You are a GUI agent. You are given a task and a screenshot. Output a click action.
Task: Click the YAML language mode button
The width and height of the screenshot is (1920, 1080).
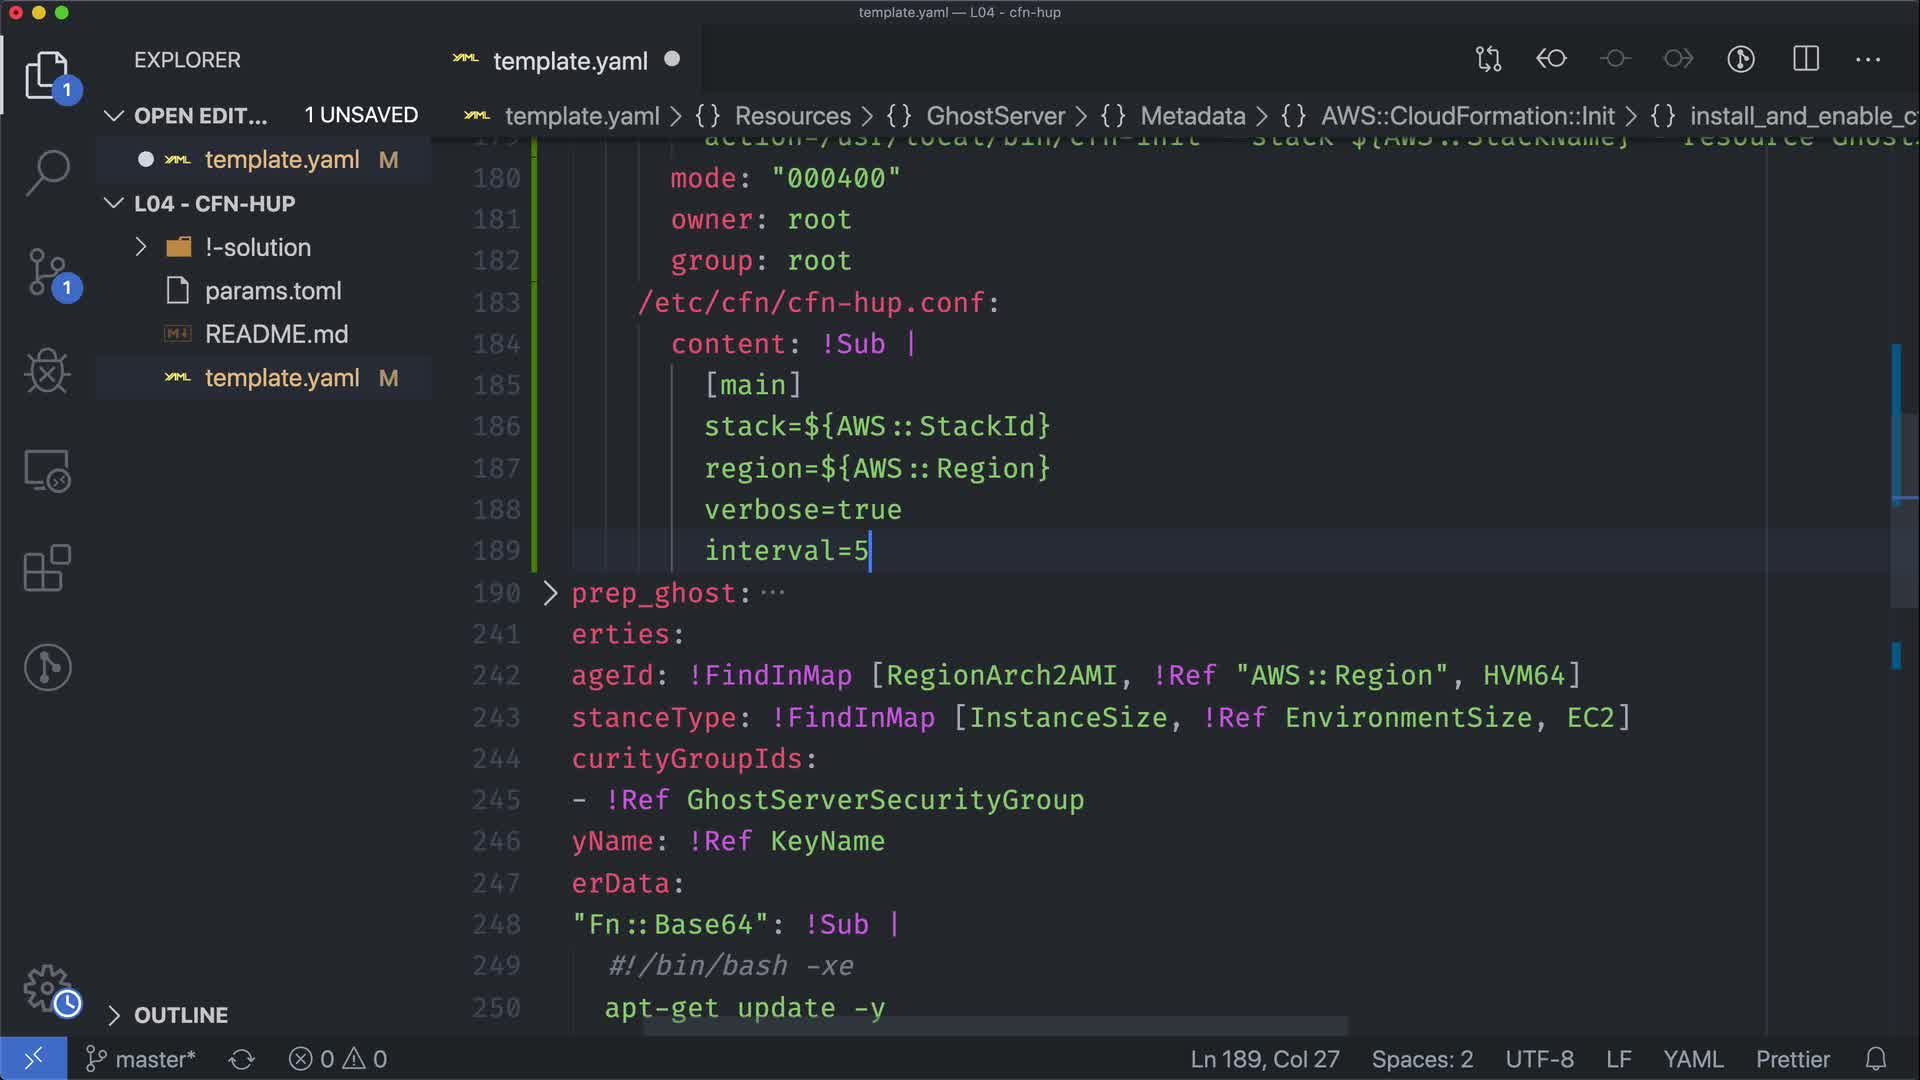[x=1692, y=1059]
